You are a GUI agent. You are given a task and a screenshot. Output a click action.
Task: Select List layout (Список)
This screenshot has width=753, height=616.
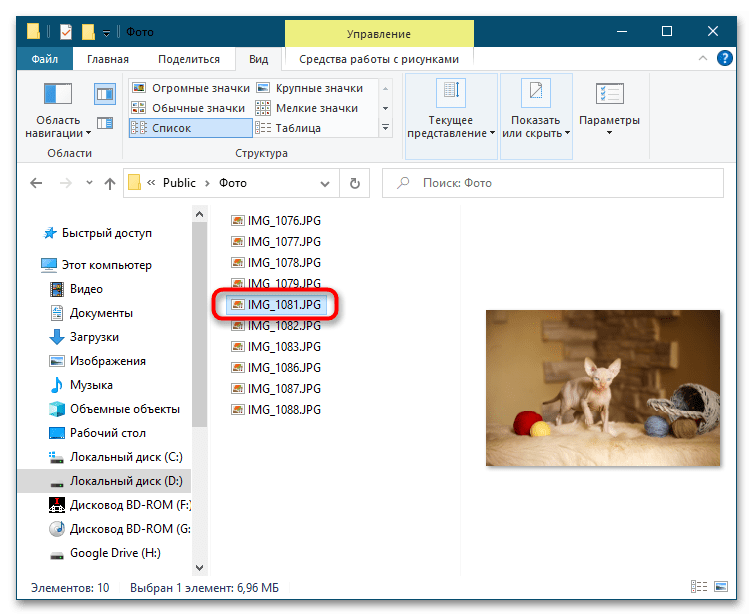pos(191,128)
